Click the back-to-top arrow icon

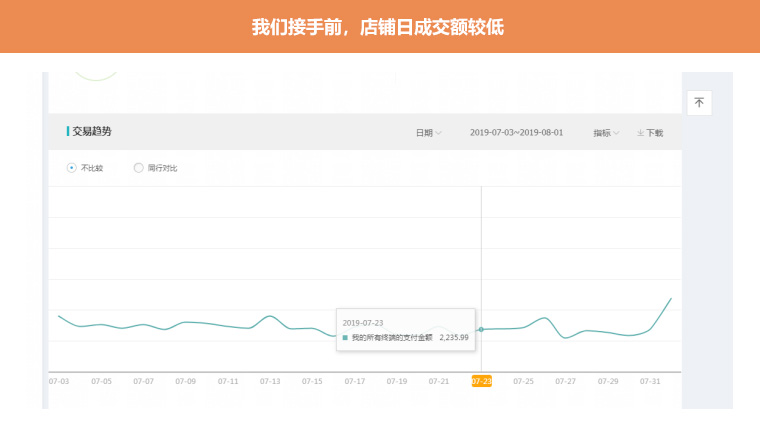699,103
